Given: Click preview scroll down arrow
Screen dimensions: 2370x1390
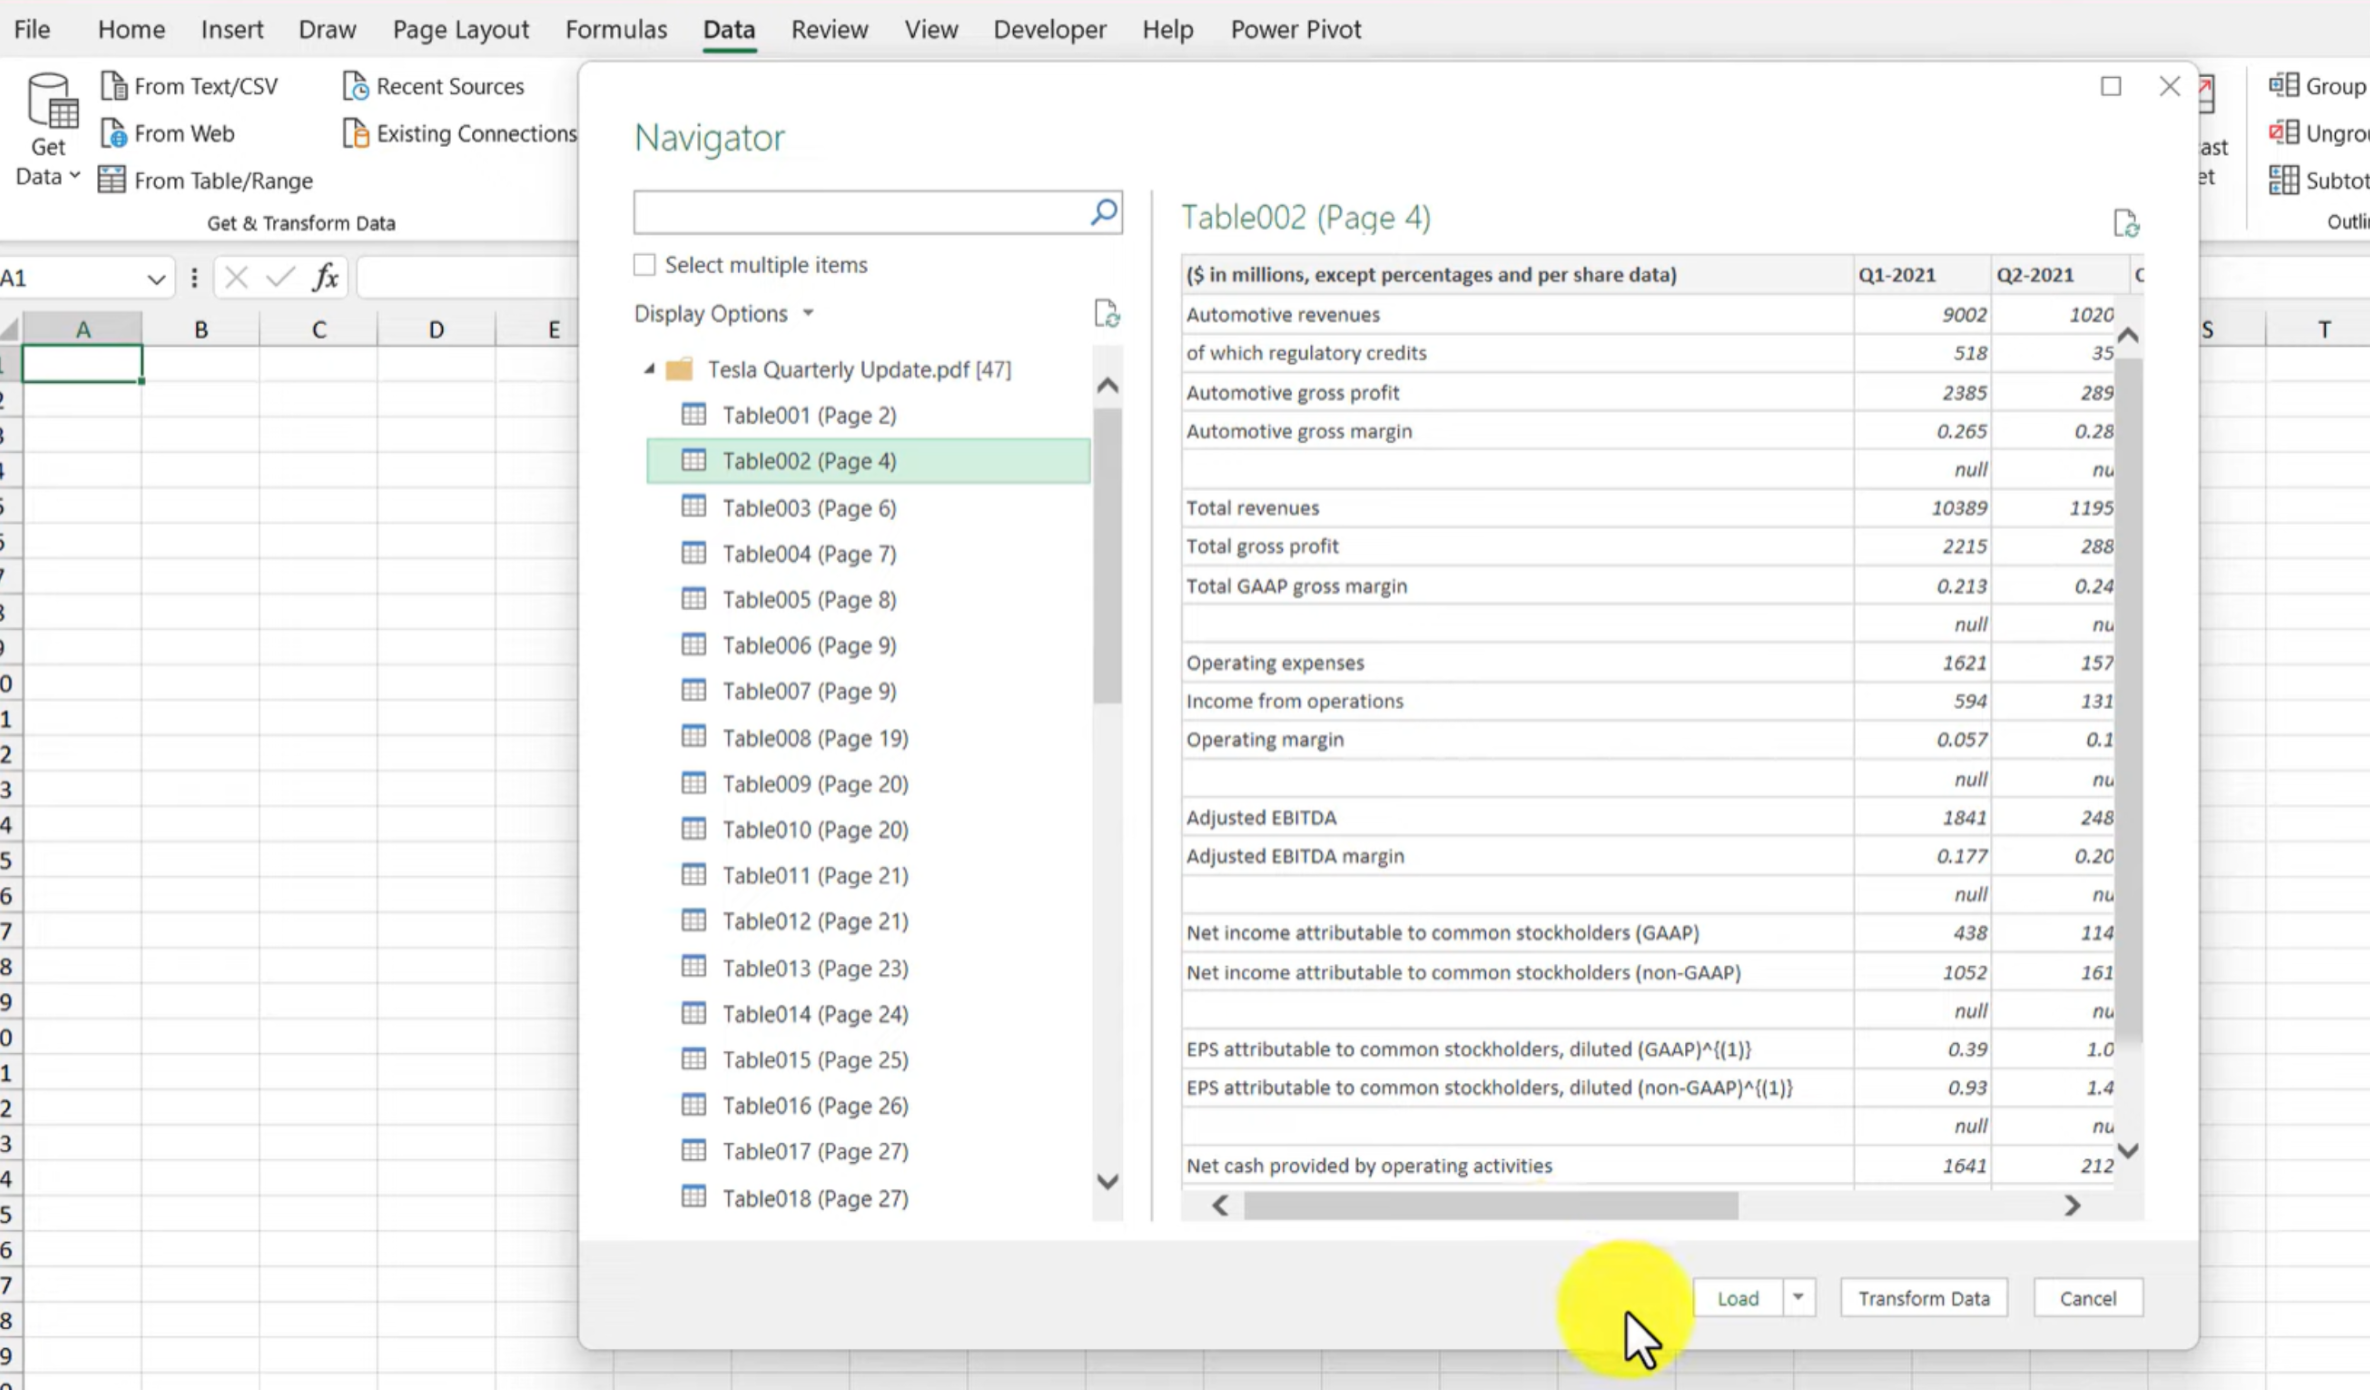Looking at the screenshot, I should [x=2128, y=1151].
